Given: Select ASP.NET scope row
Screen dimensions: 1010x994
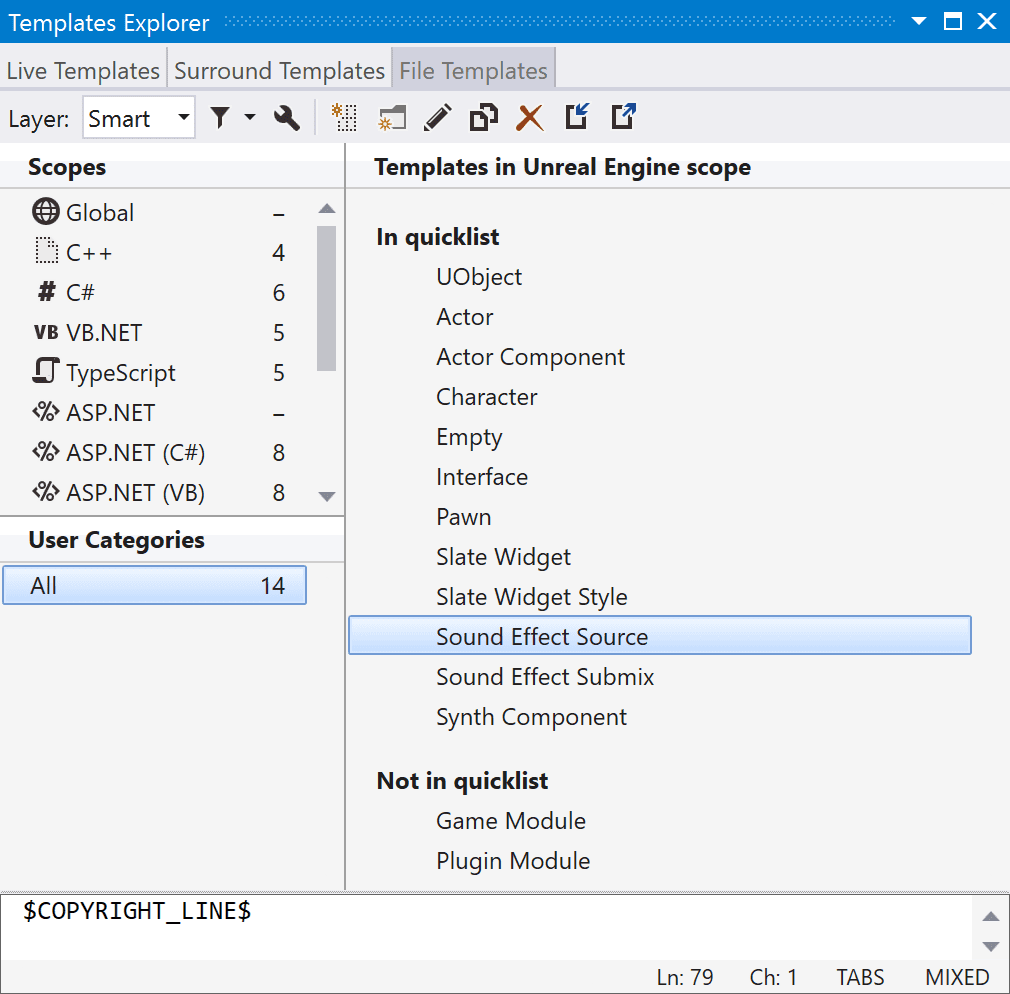Looking at the screenshot, I should click(158, 412).
